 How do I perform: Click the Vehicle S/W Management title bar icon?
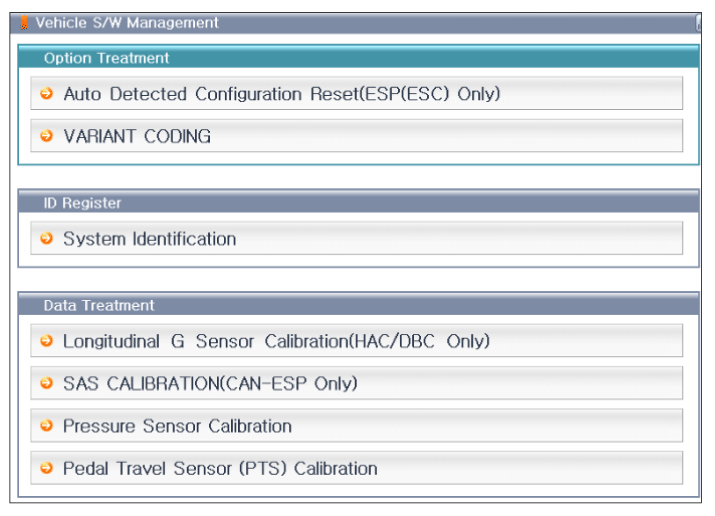(24, 23)
